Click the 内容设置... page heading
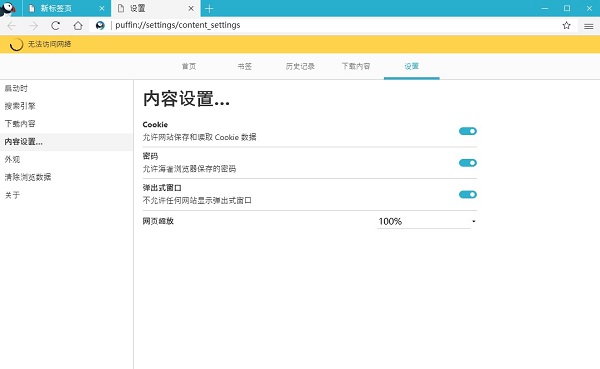 [x=186, y=99]
